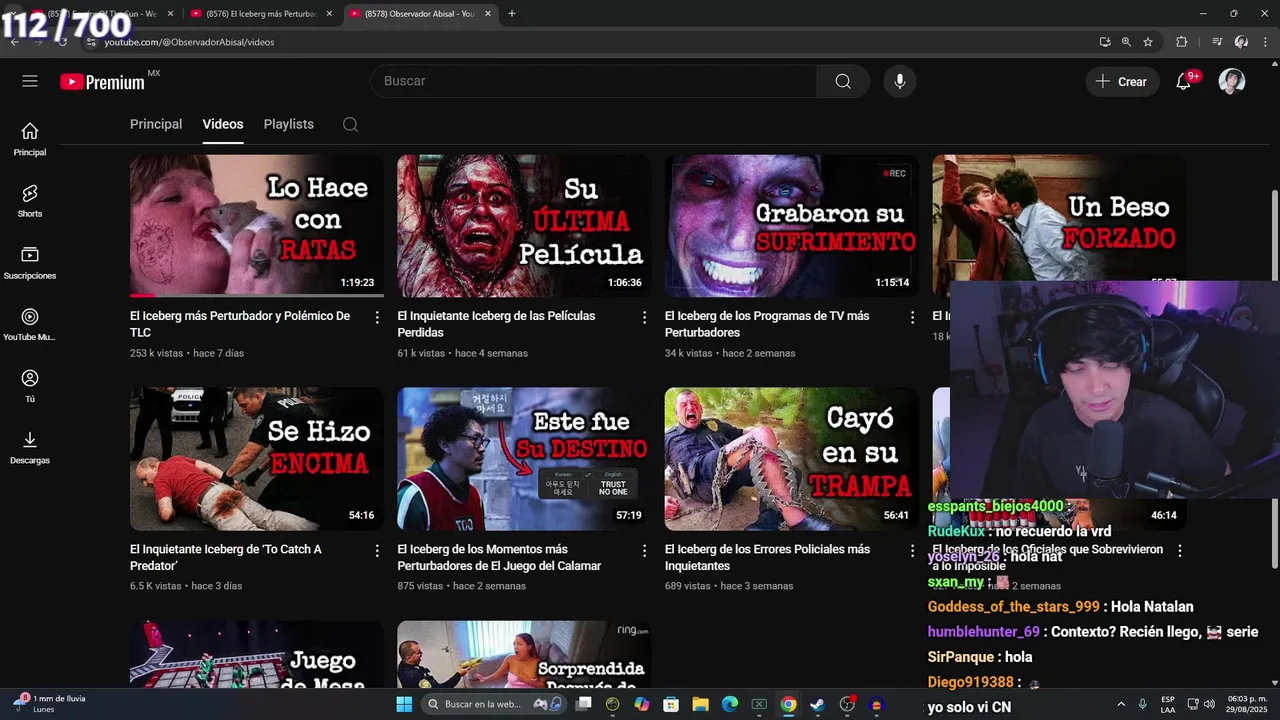The image size is (1280, 720).
Task: Switch to the Playlists channel tab
Action: coord(289,124)
